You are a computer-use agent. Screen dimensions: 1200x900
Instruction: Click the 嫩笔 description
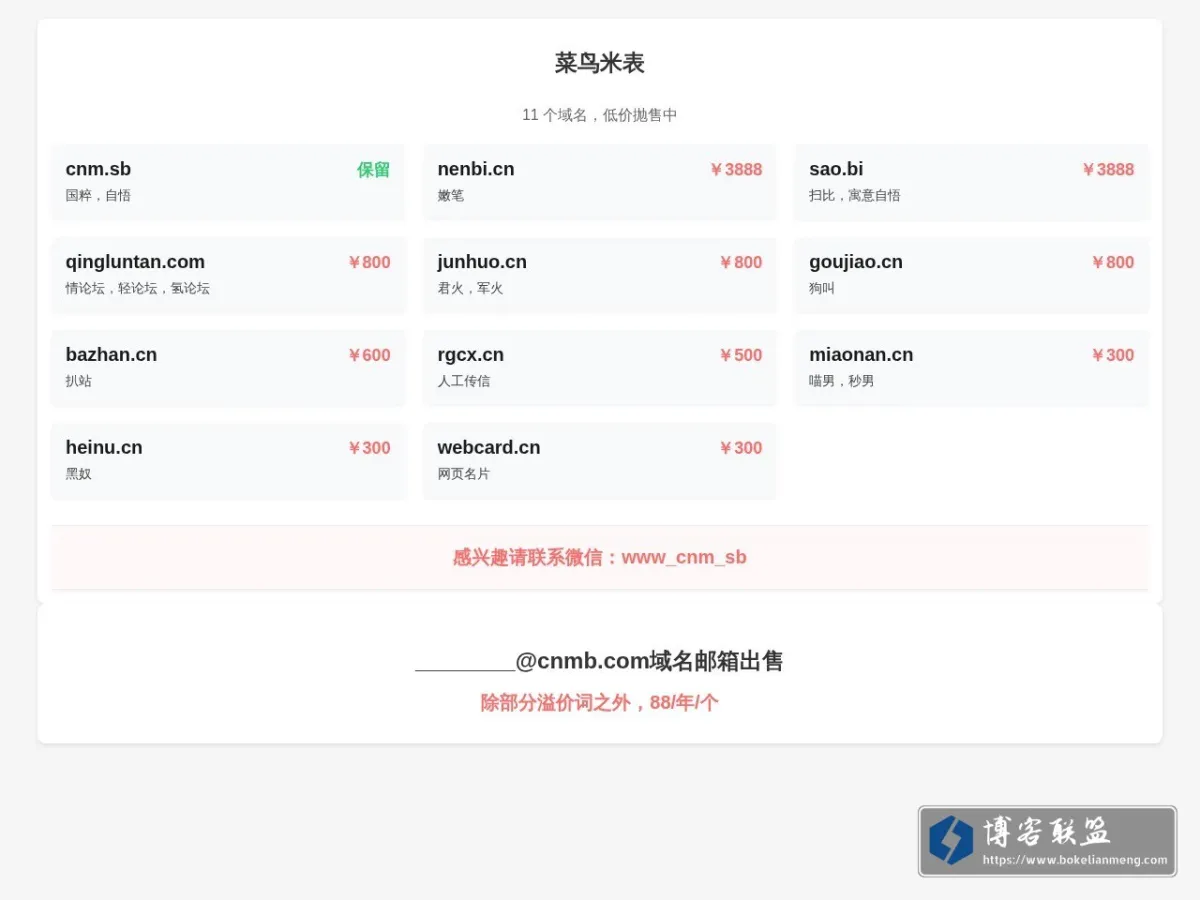pyautogui.click(x=450, y=195)
